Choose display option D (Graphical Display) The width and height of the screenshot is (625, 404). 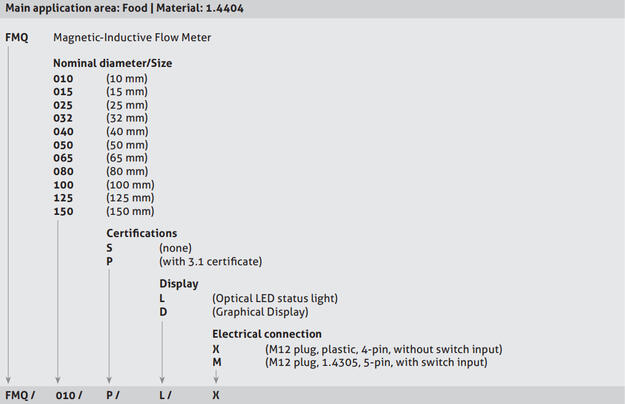click(x=163, y=311)
